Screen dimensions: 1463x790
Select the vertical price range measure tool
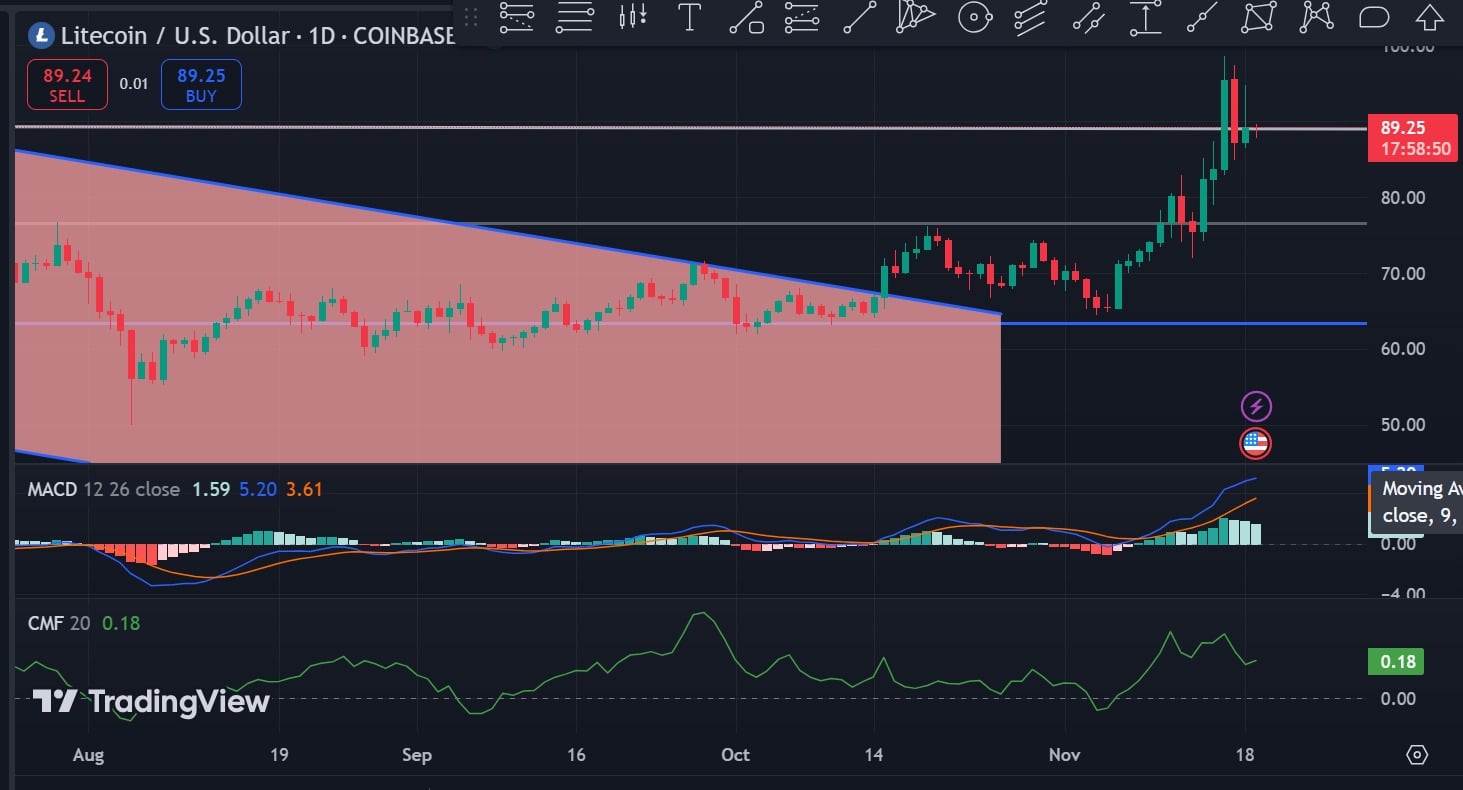click(1145, 17)
